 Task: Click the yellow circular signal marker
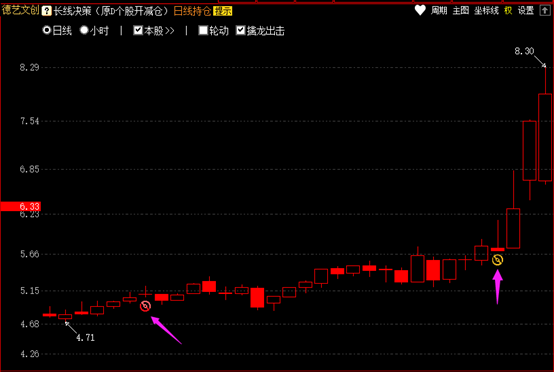(x=497, y=260)
